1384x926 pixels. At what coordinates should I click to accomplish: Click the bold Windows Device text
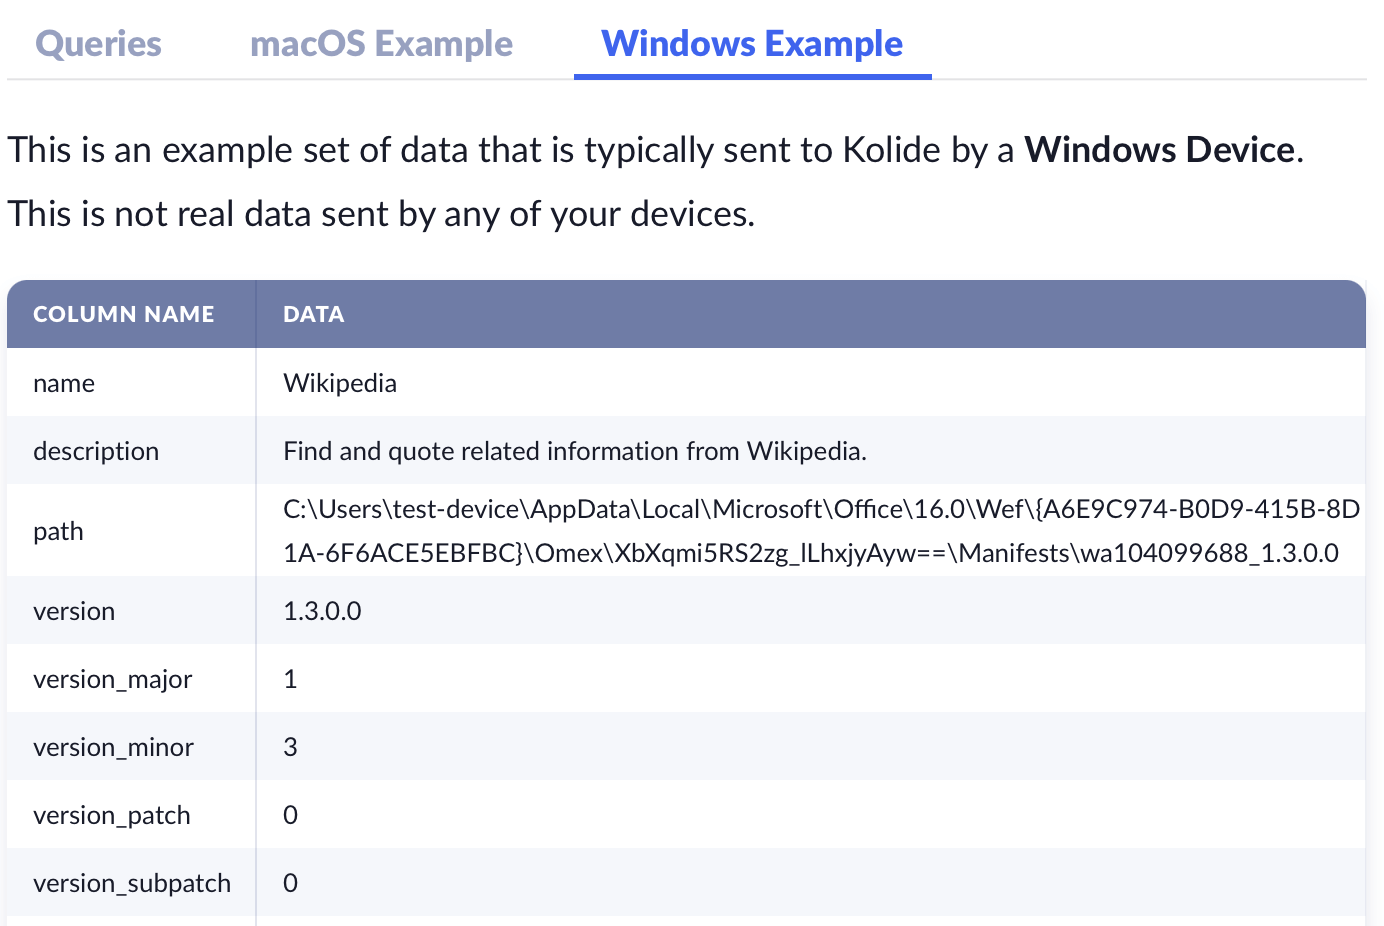(x=1160, y=150)
